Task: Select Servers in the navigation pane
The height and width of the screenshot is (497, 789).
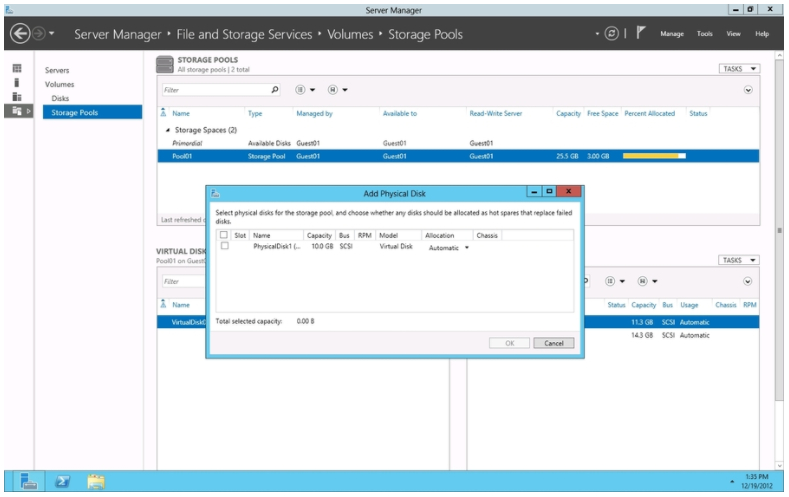Action: 57,70
